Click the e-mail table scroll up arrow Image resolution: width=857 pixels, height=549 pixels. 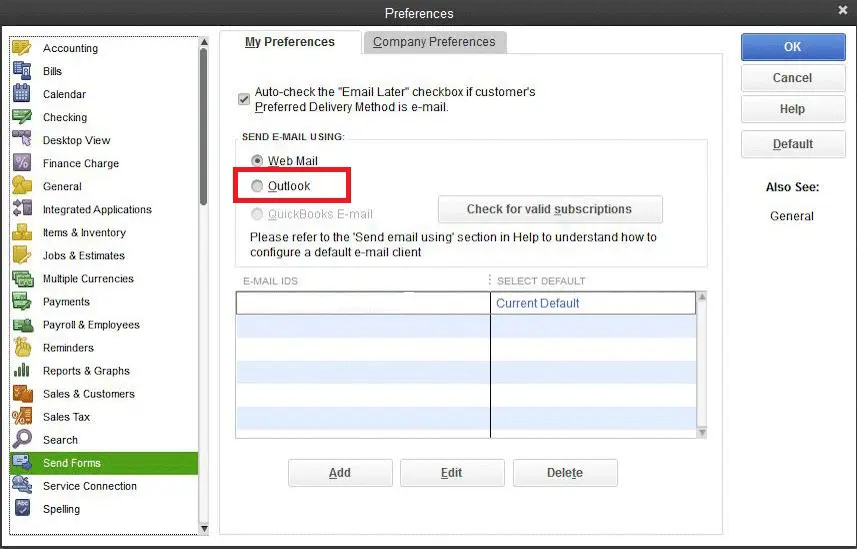(701, 297)
